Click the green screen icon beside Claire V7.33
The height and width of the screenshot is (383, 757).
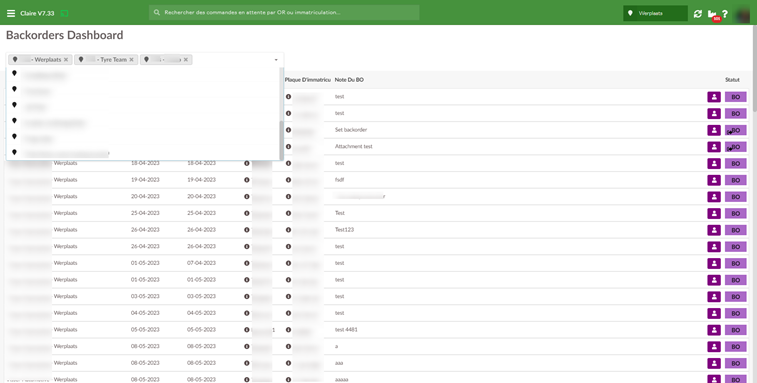click(64, 14)
